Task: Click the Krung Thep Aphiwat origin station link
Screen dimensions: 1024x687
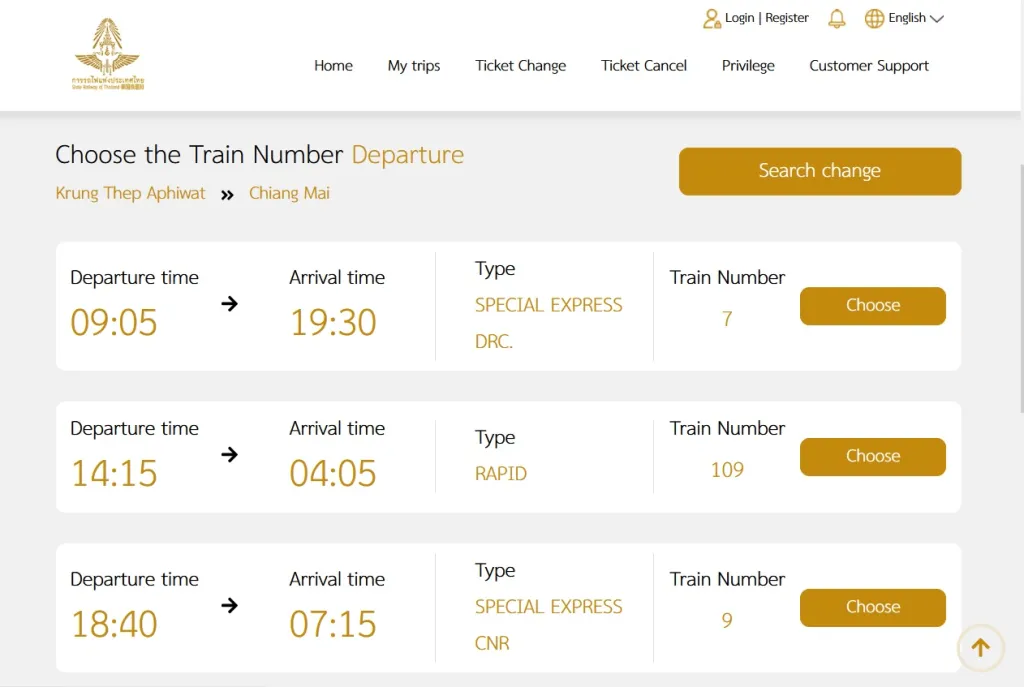Action: 130,193
